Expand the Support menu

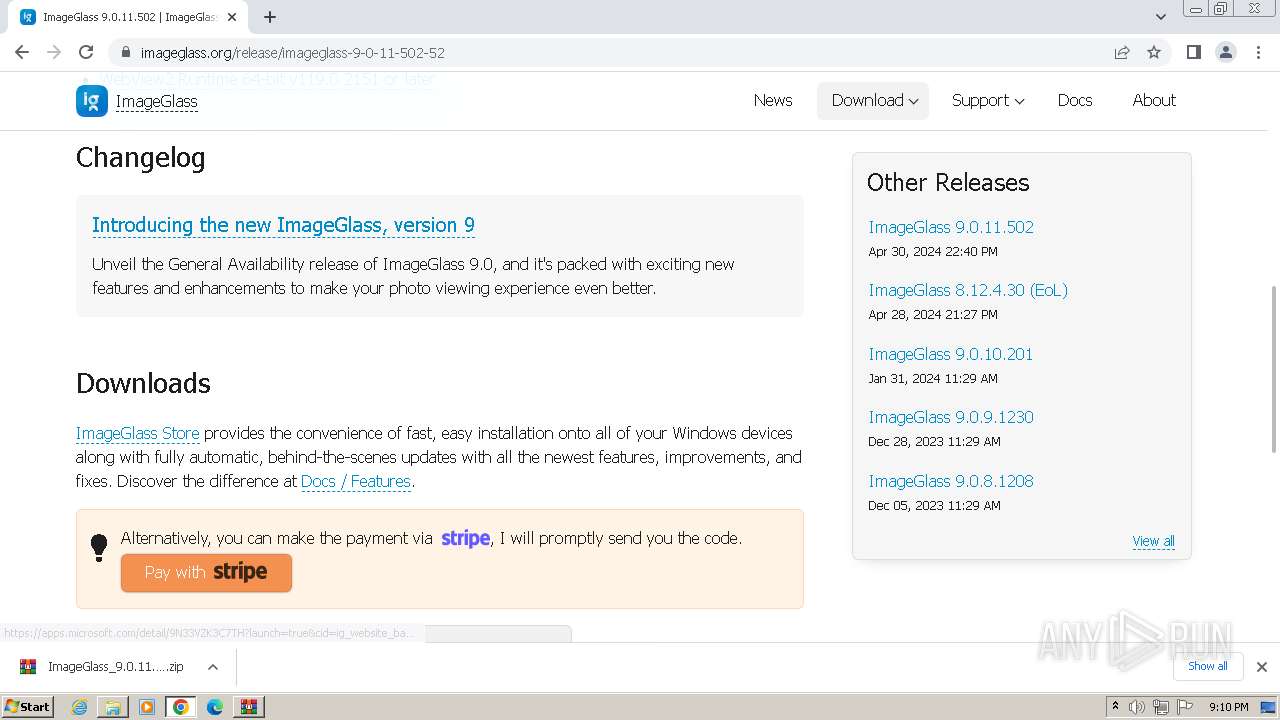coord(987,100)
